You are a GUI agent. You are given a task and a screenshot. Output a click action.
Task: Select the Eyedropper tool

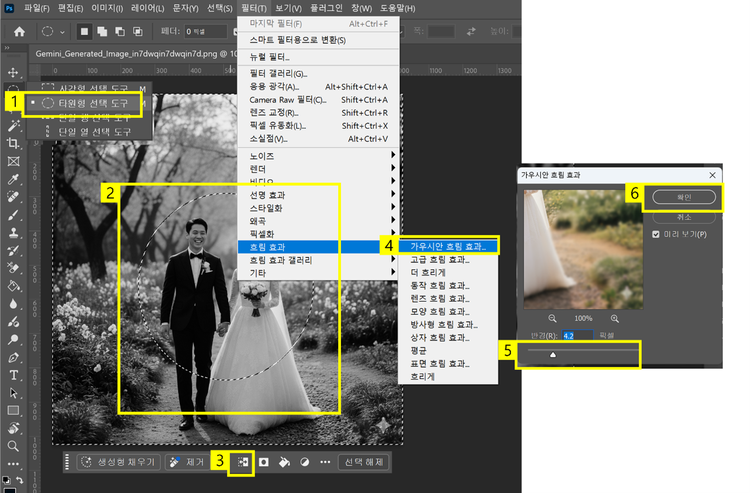13,179
